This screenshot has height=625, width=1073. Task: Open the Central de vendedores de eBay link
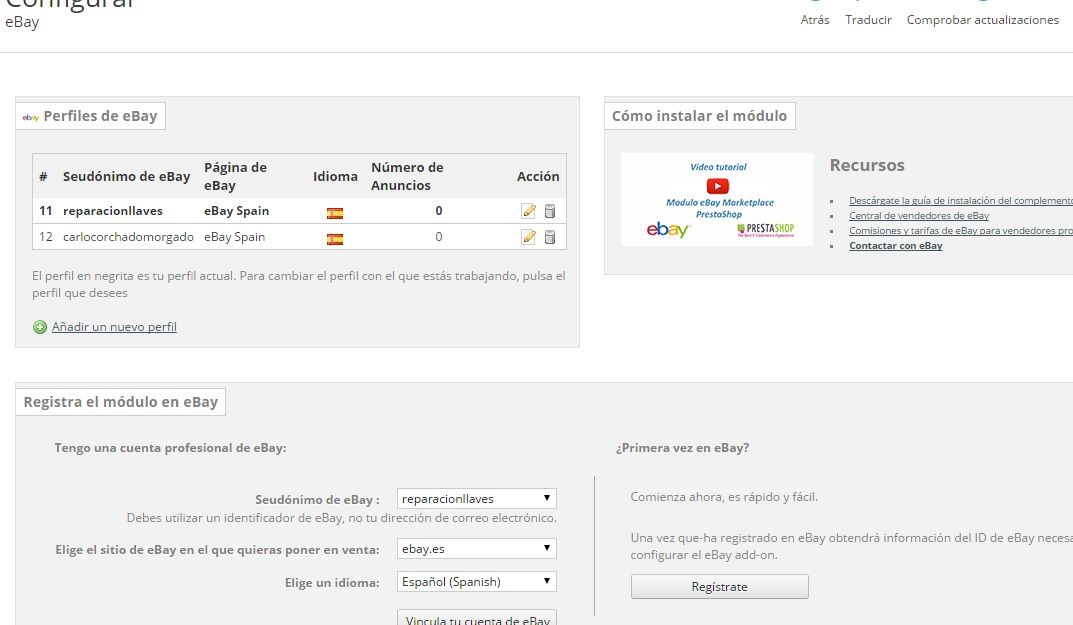(x=919, y=216)
